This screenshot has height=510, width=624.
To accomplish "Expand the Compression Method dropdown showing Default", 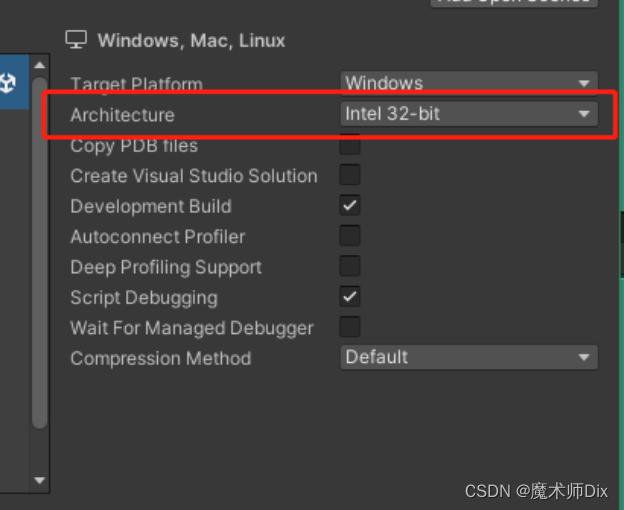I will pyautogui.click(x=468, y=357).
